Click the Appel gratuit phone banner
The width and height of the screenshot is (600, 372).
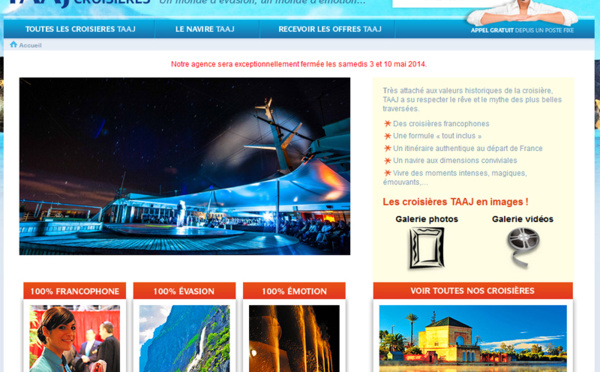522,30
